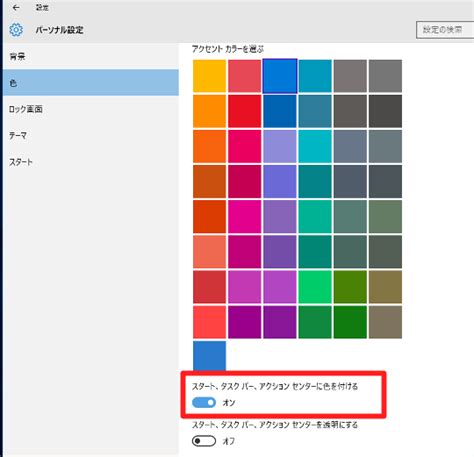This screenshot has width=474, height=457.
Task: Select the light coral-red swatch in top row
Action: (244, 76)
